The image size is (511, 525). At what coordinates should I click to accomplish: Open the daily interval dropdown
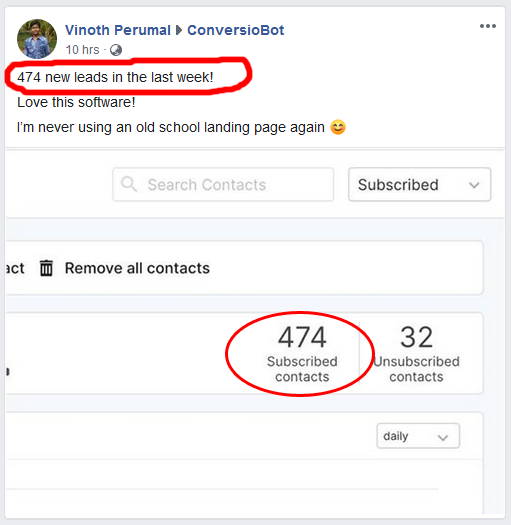[x=418, y=436]
